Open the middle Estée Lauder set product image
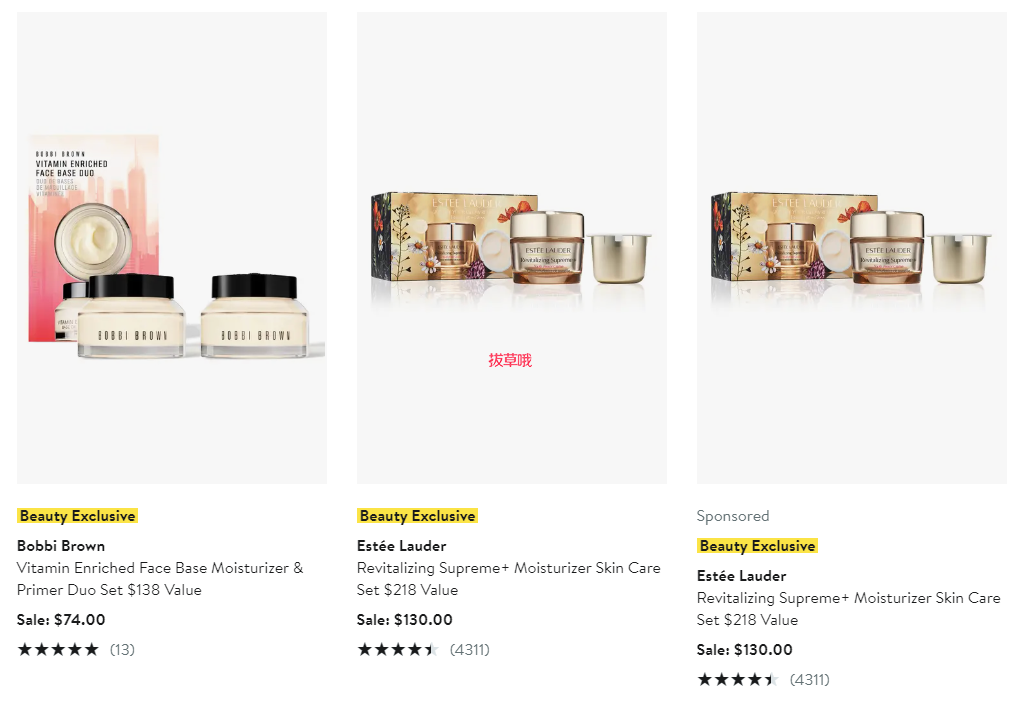This screenshot has height=720, width=1020. (x=512, y=248)
